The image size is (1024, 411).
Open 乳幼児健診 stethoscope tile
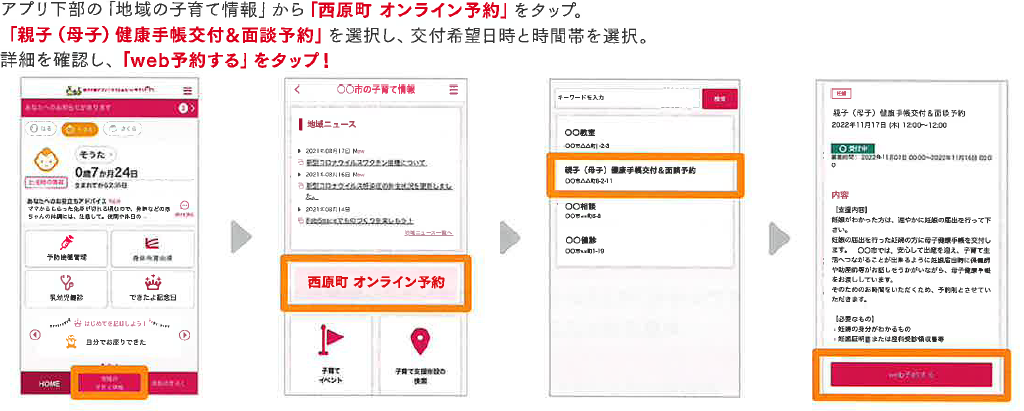(x=68, y=288)
